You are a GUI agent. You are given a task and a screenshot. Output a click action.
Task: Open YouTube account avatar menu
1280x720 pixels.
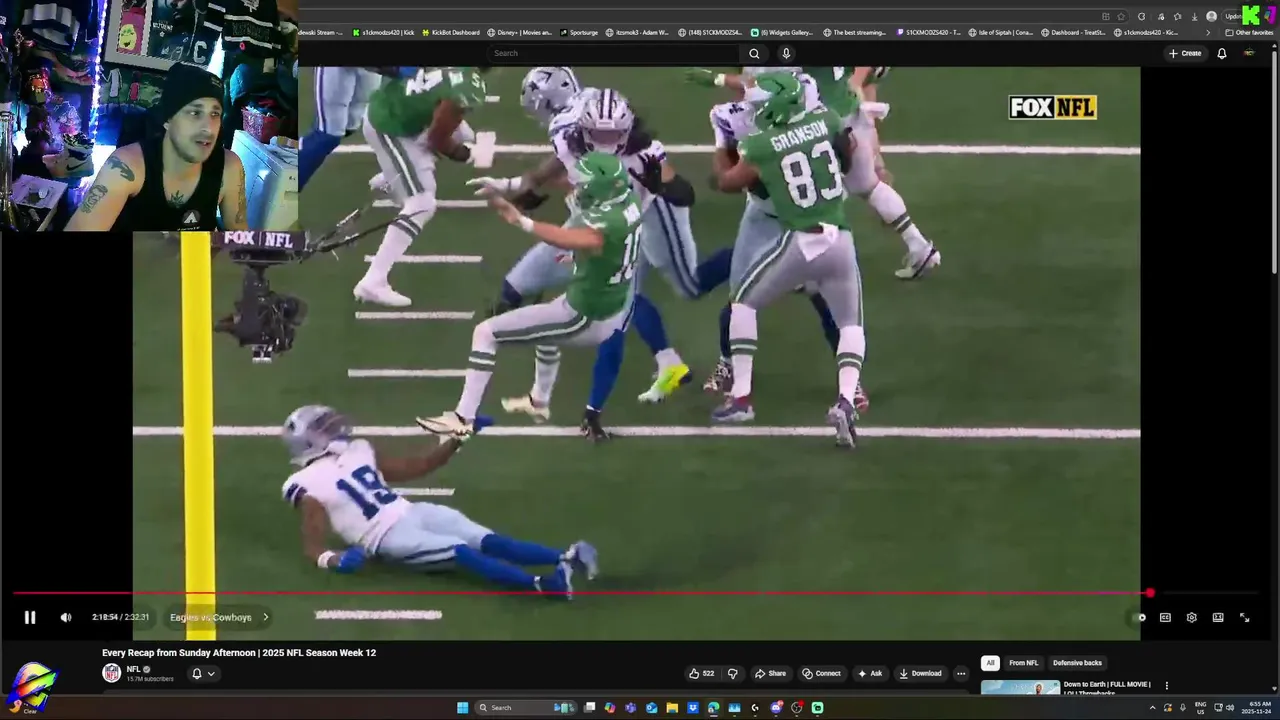coord(1249,53)
